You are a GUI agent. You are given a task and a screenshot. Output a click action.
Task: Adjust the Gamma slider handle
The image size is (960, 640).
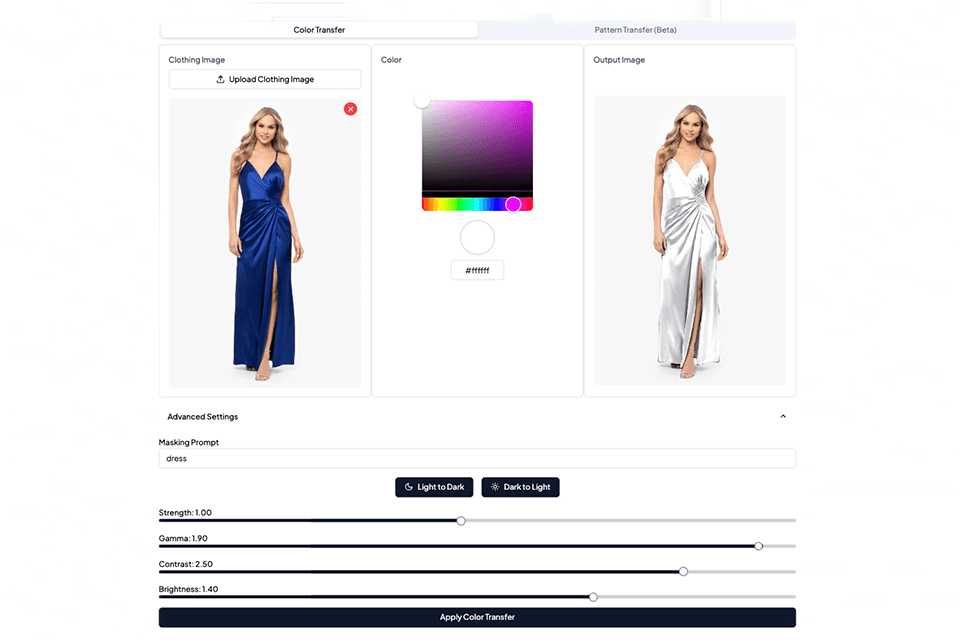[x=758, y=546]
